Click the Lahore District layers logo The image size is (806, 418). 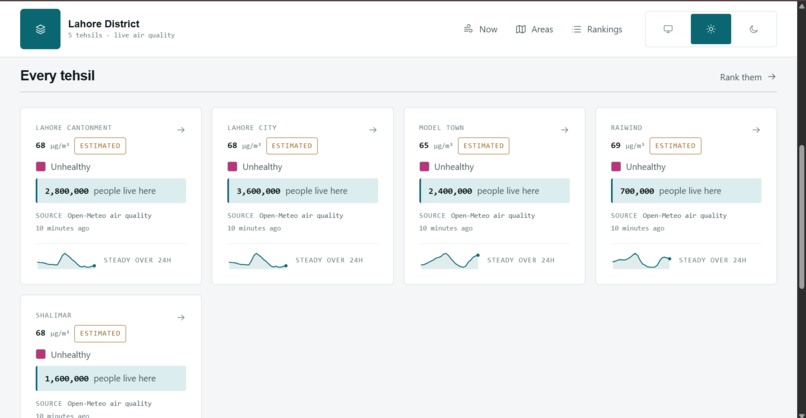click(x=40, y=29)
